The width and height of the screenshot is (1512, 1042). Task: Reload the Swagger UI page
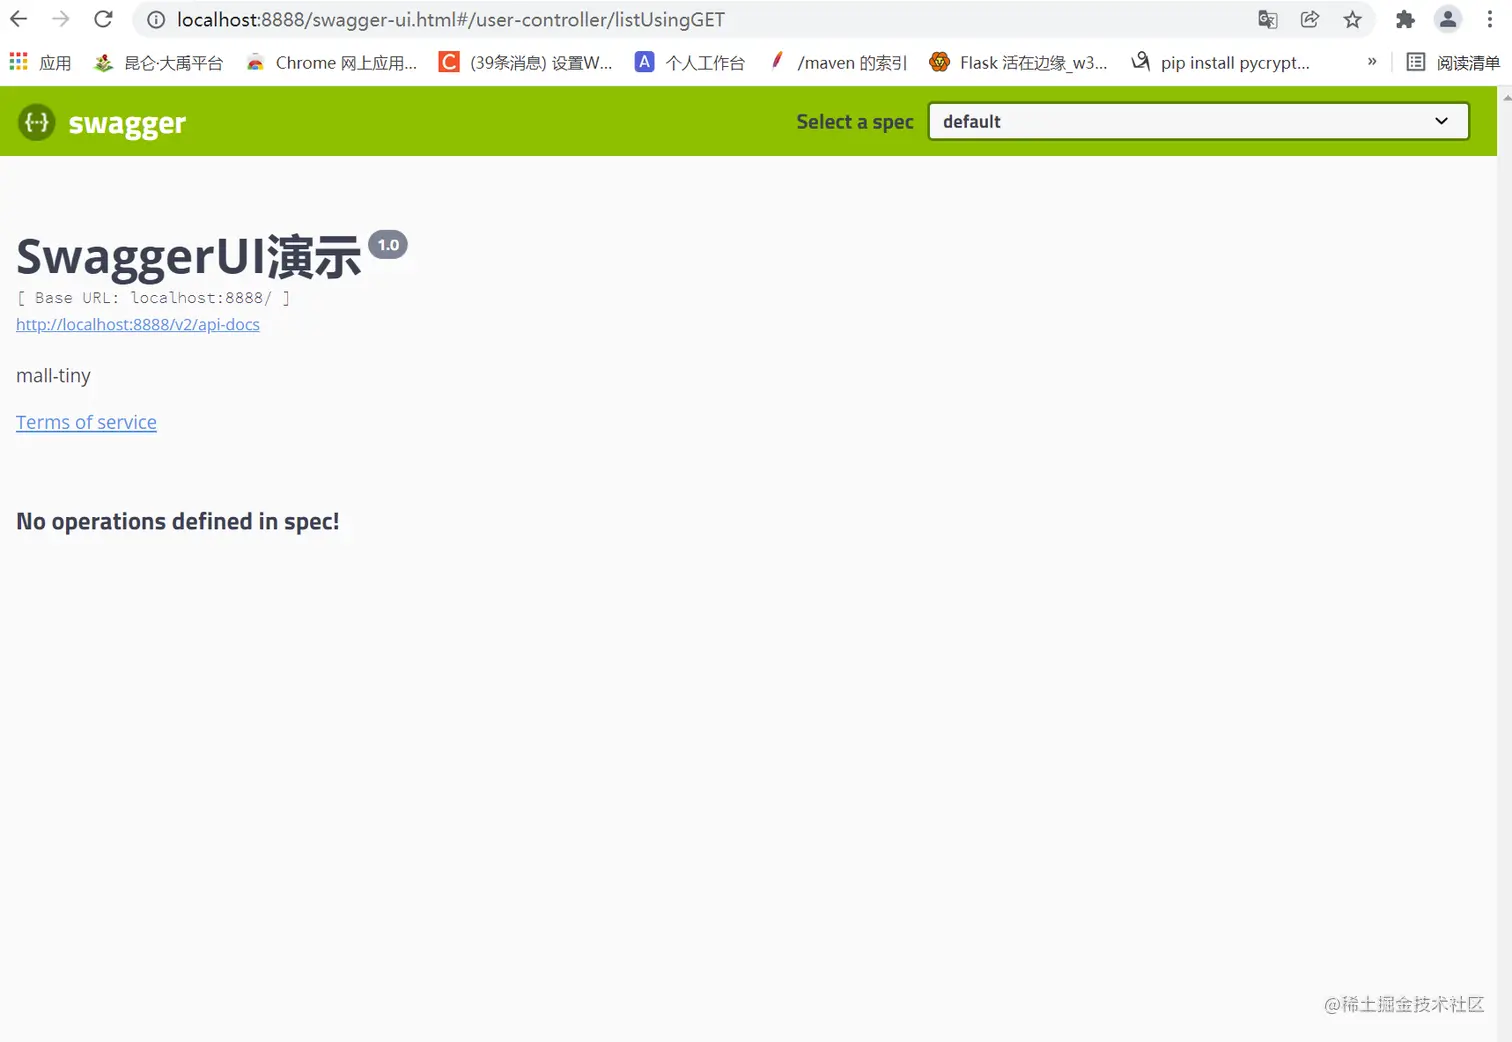coord(103,19)
